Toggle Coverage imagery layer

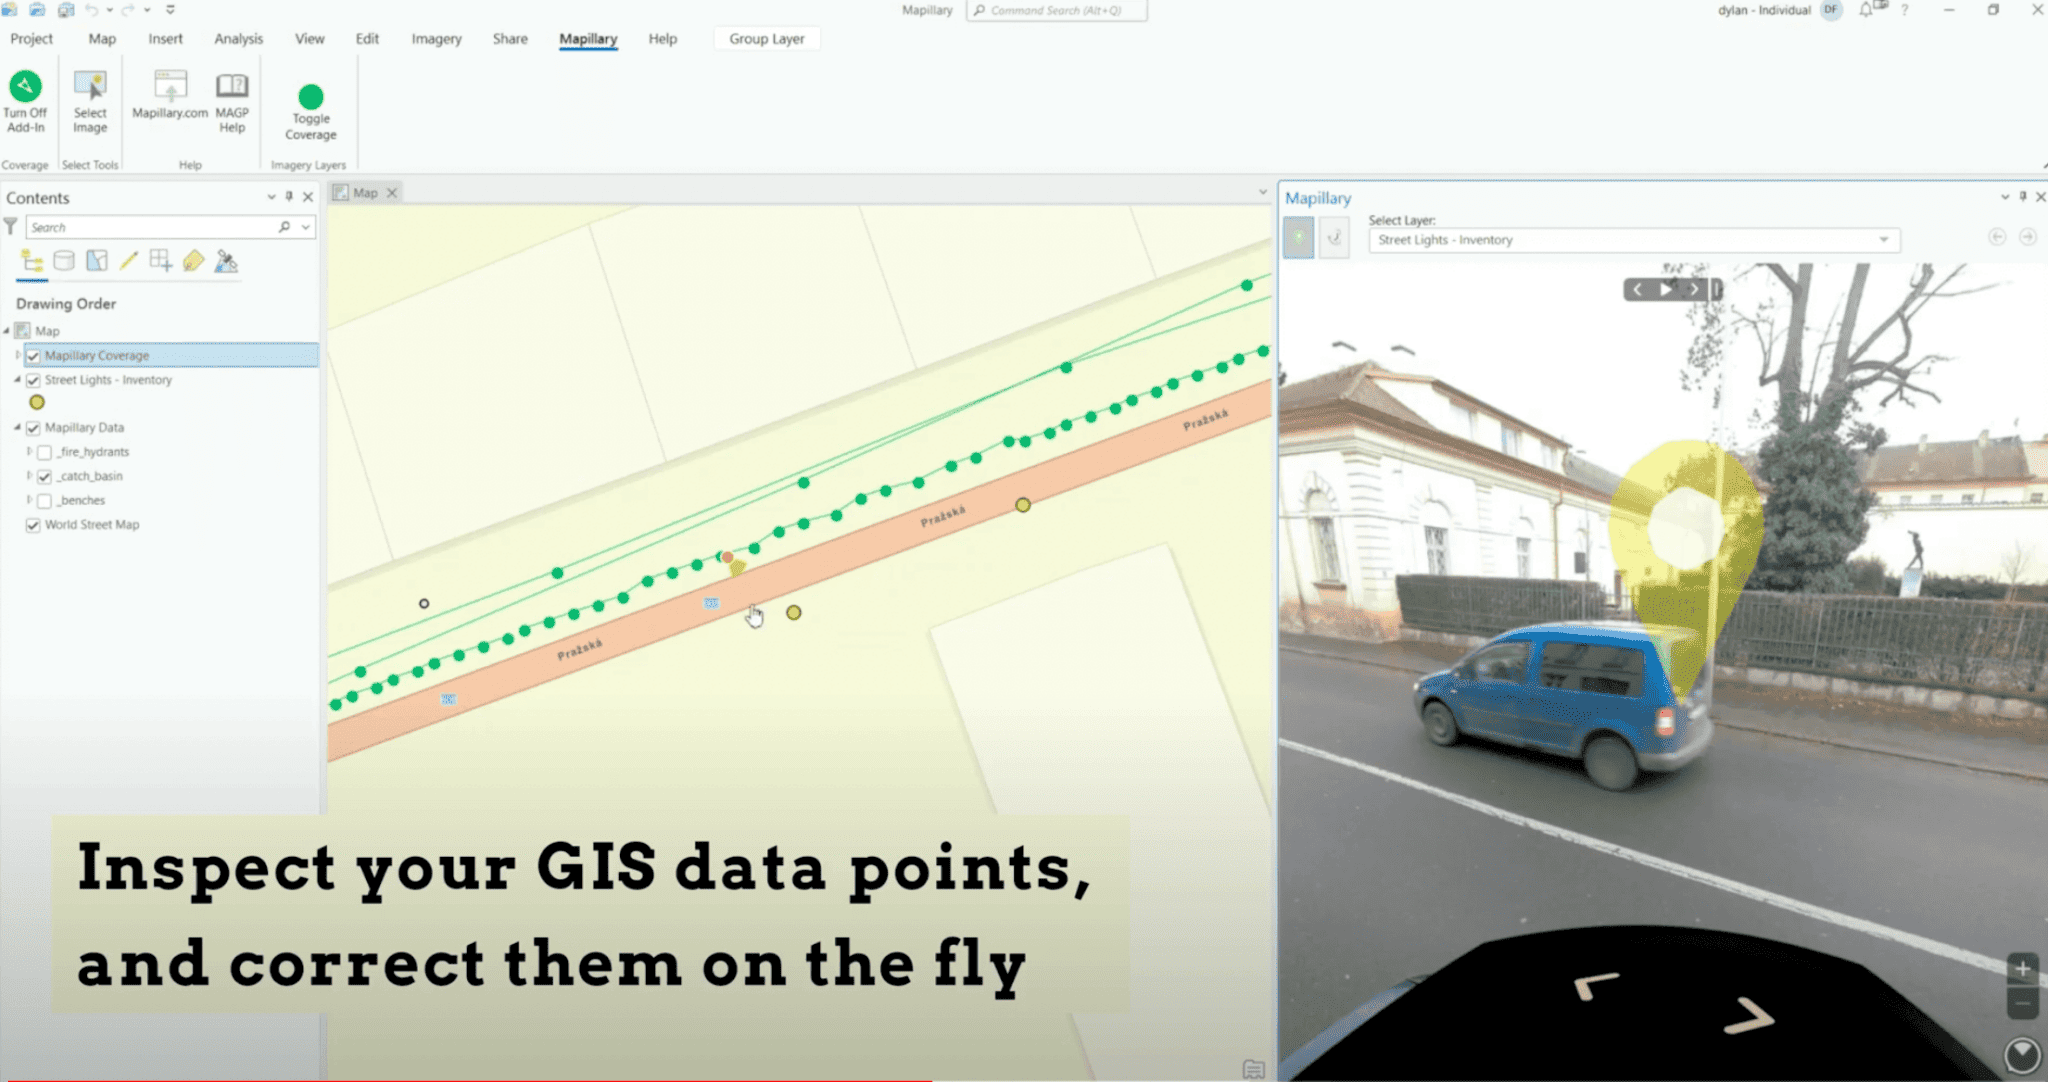(x=309, y=105)
